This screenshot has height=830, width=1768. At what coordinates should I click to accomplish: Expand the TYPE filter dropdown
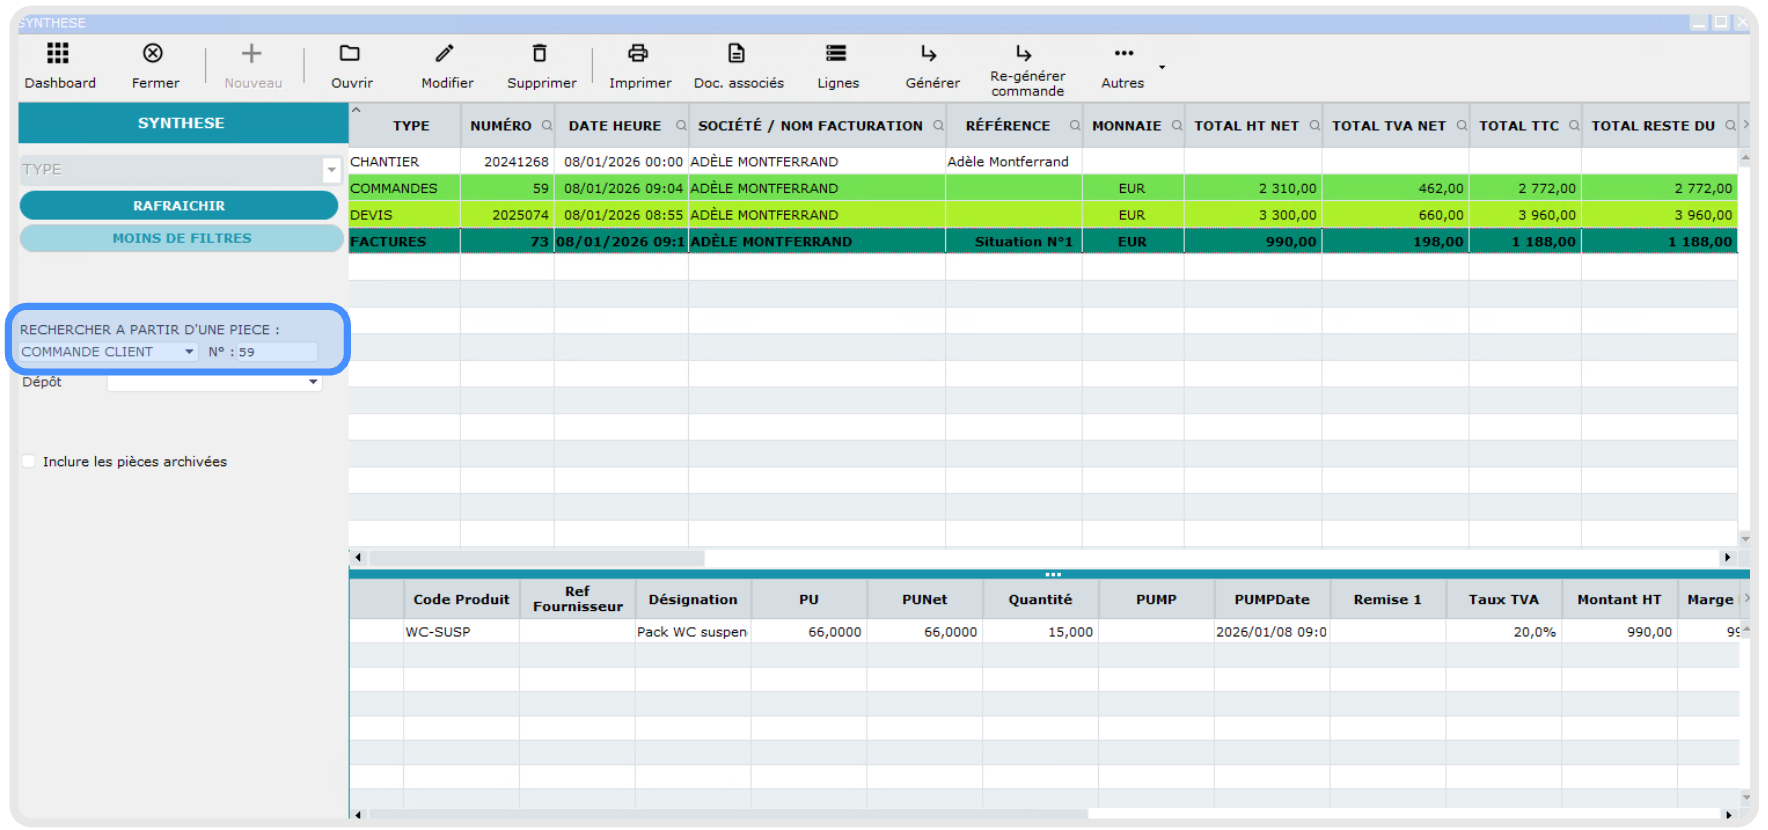331,170
